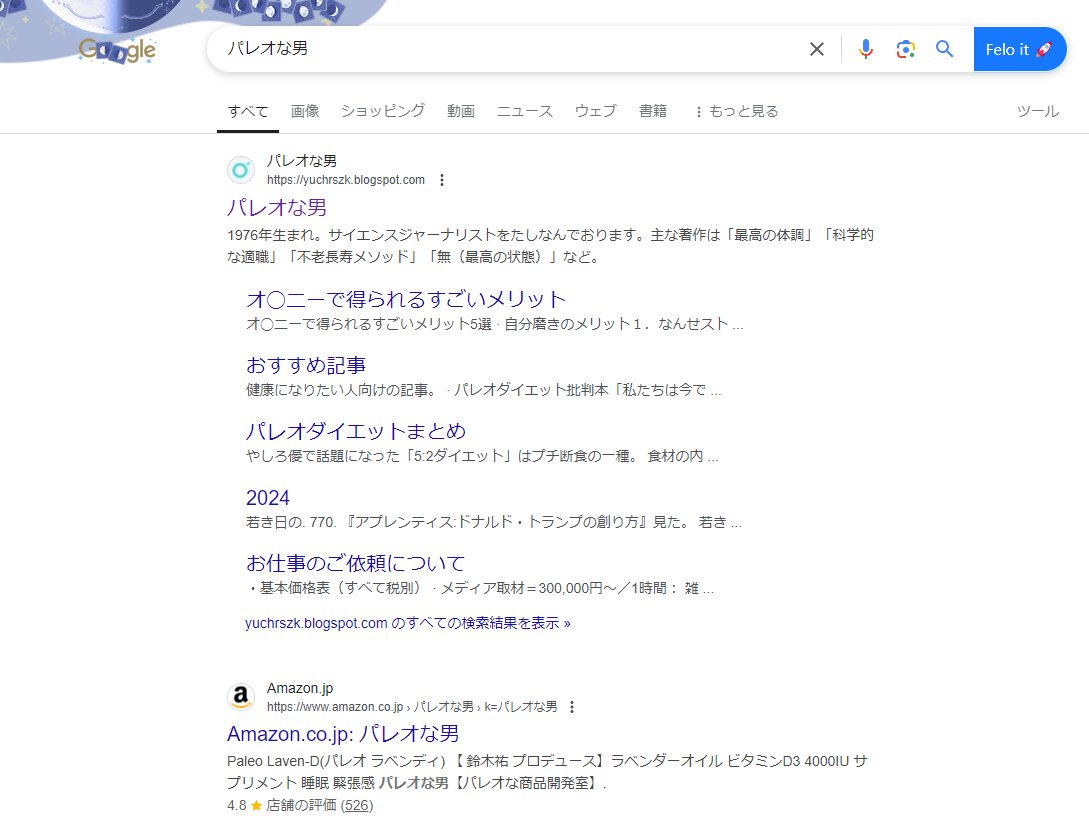Open Google Lens image search icon
The height and width of the screenshot is (831, 1089).
905,48
